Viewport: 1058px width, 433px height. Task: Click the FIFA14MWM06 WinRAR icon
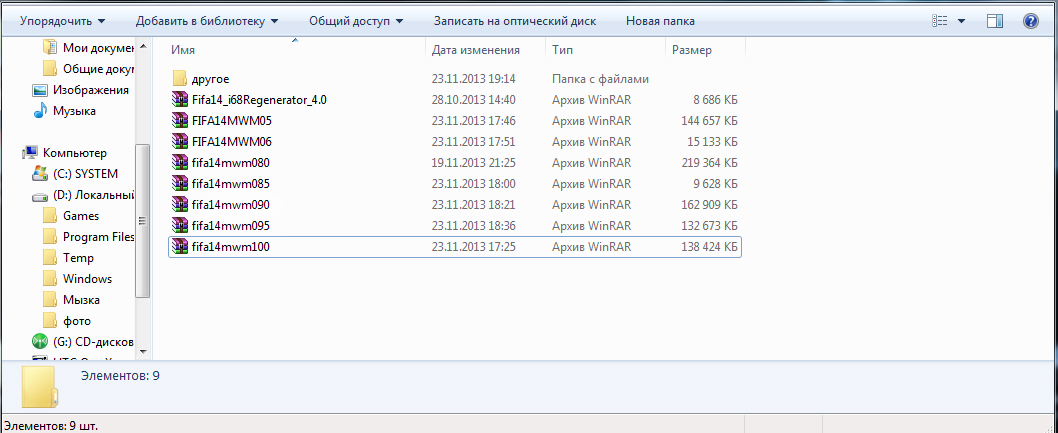[179, 142]
